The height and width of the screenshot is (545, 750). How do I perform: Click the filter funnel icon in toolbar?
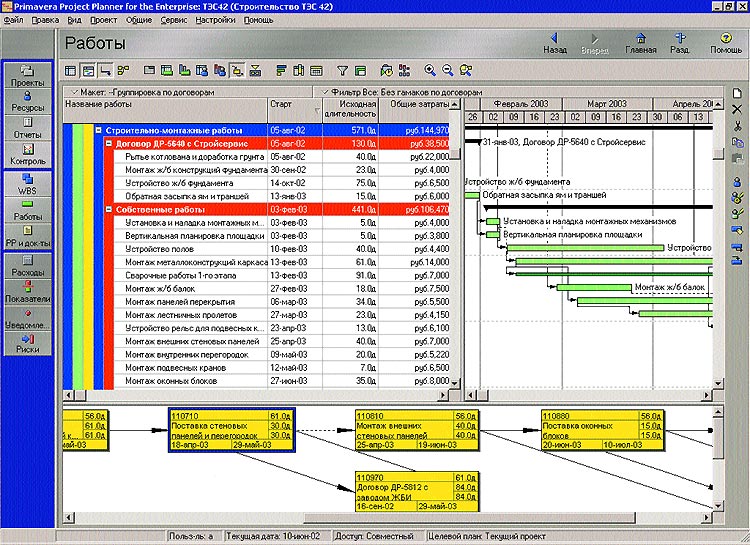[342, 71]
